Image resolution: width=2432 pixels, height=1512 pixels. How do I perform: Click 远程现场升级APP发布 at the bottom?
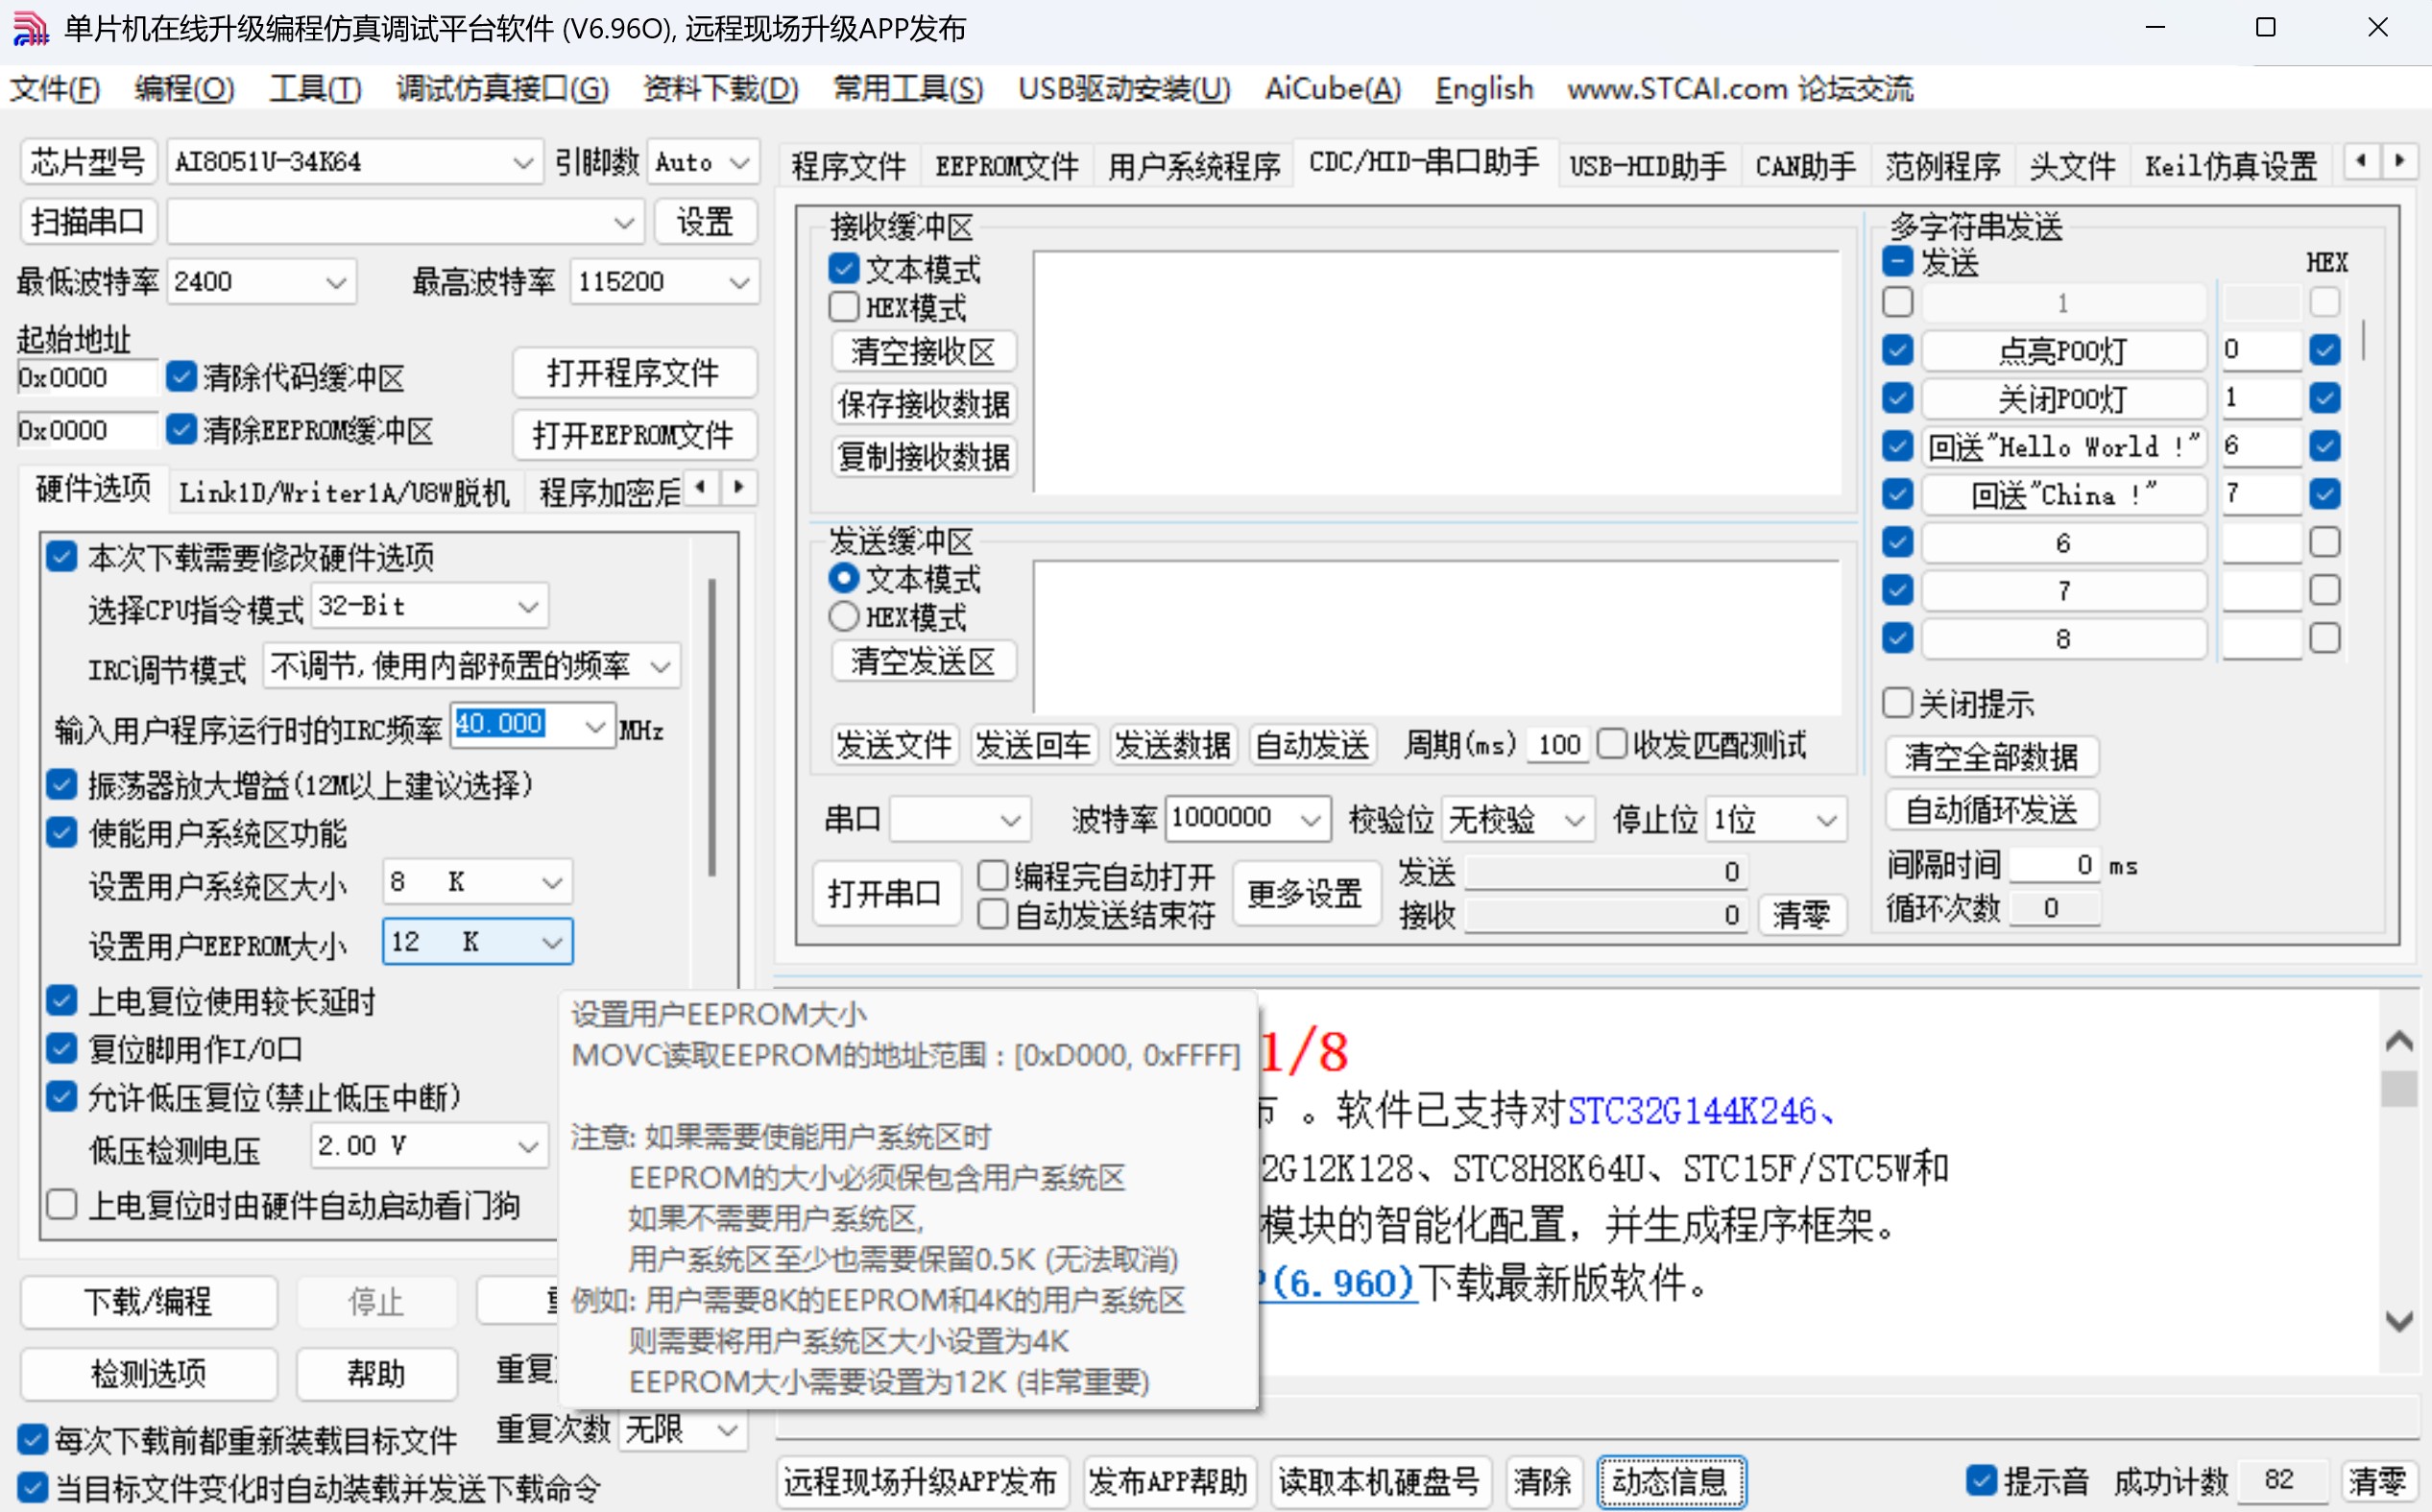(x=921, y=1483)
